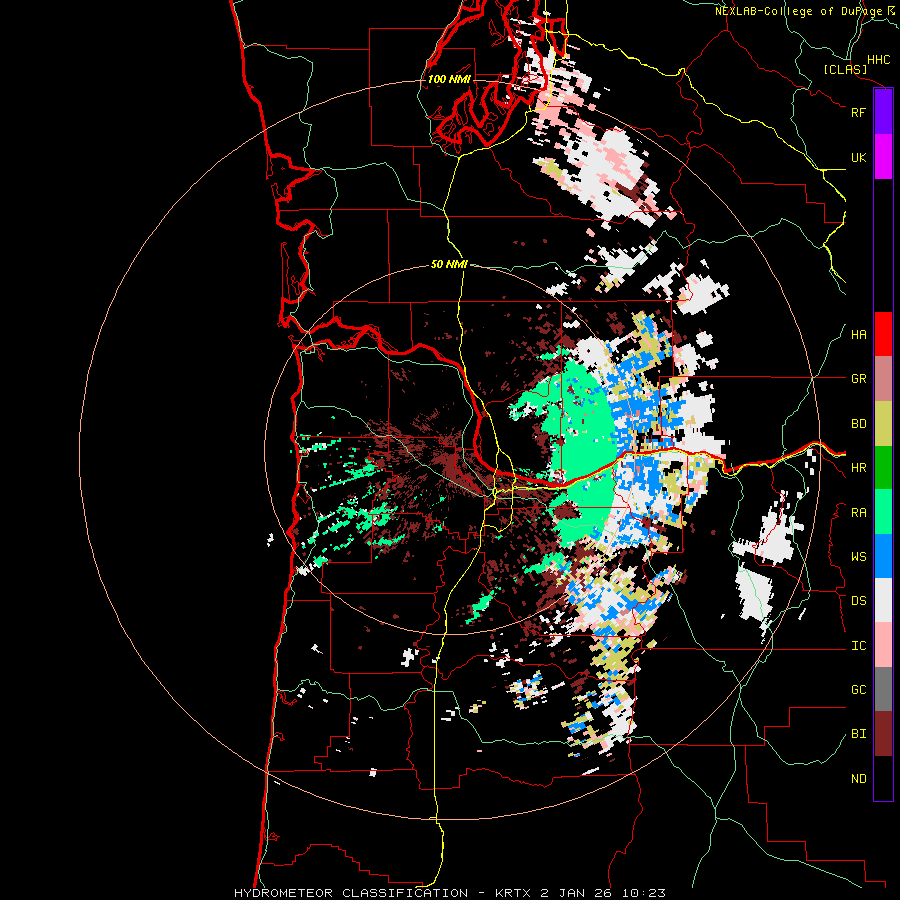Click the HHC product code text
Screen dimensions: 900x900
pos(879,60)
